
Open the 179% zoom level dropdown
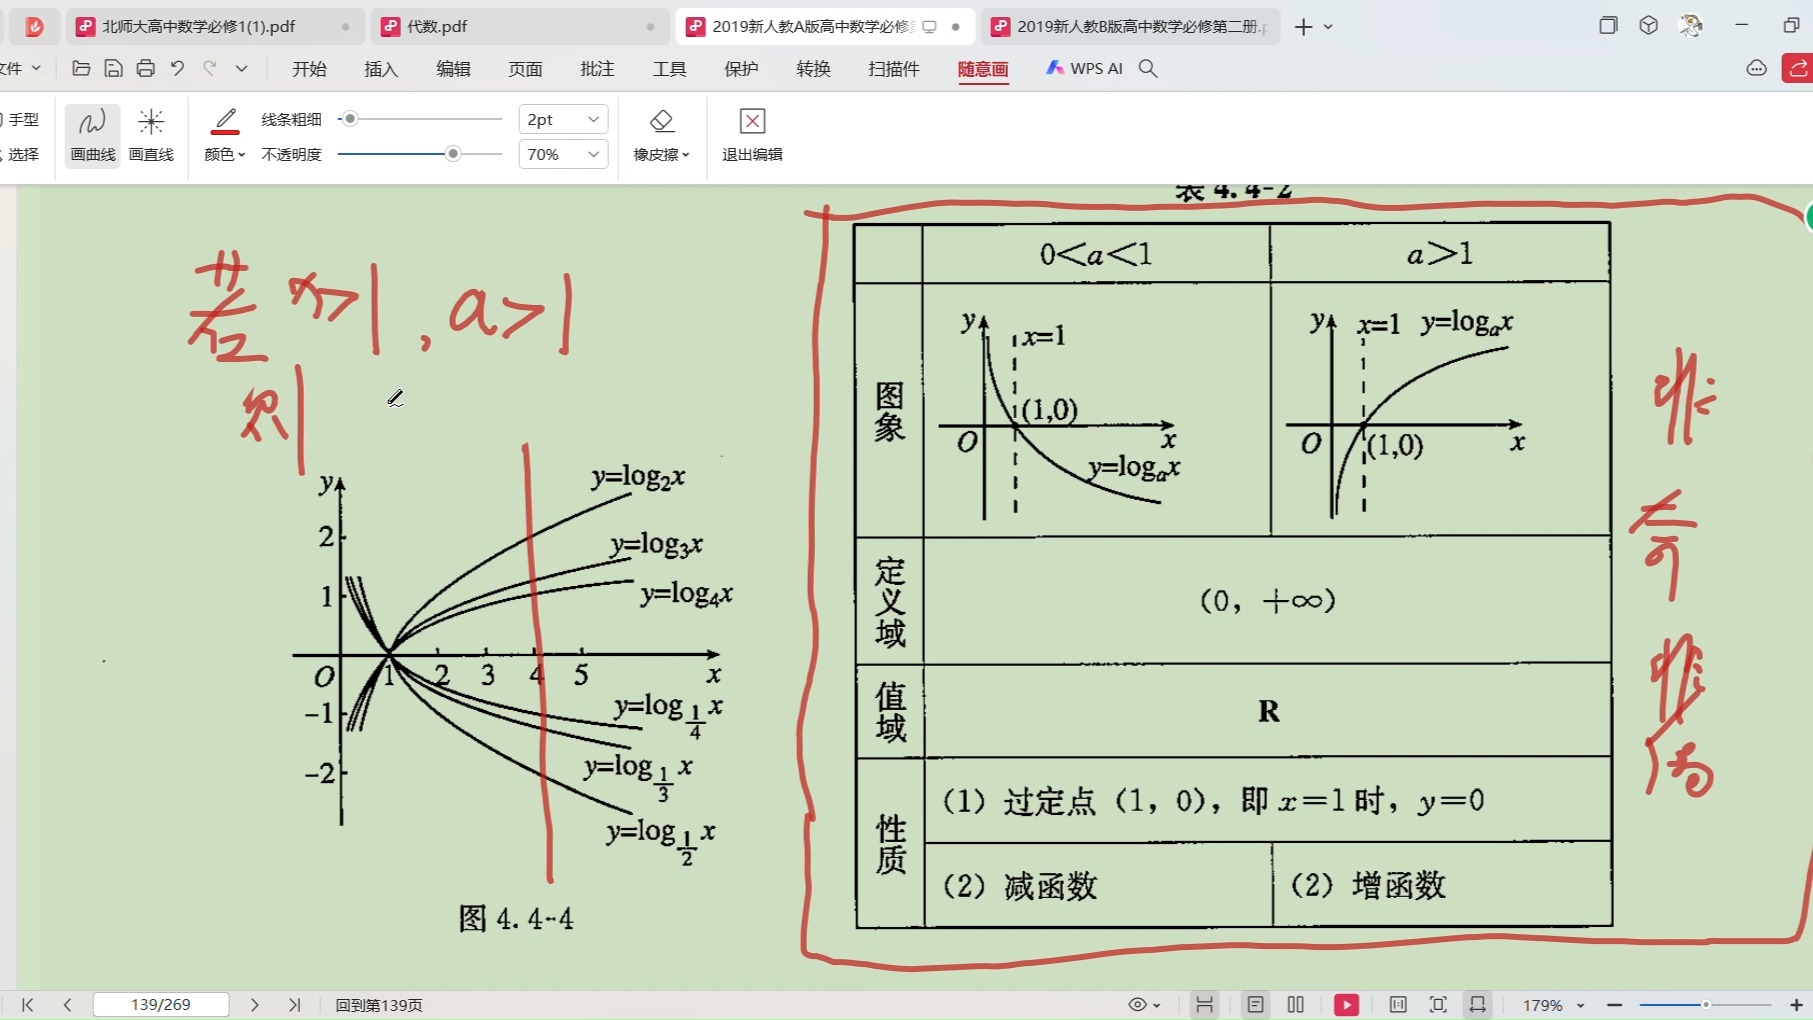point(1554,1005)
